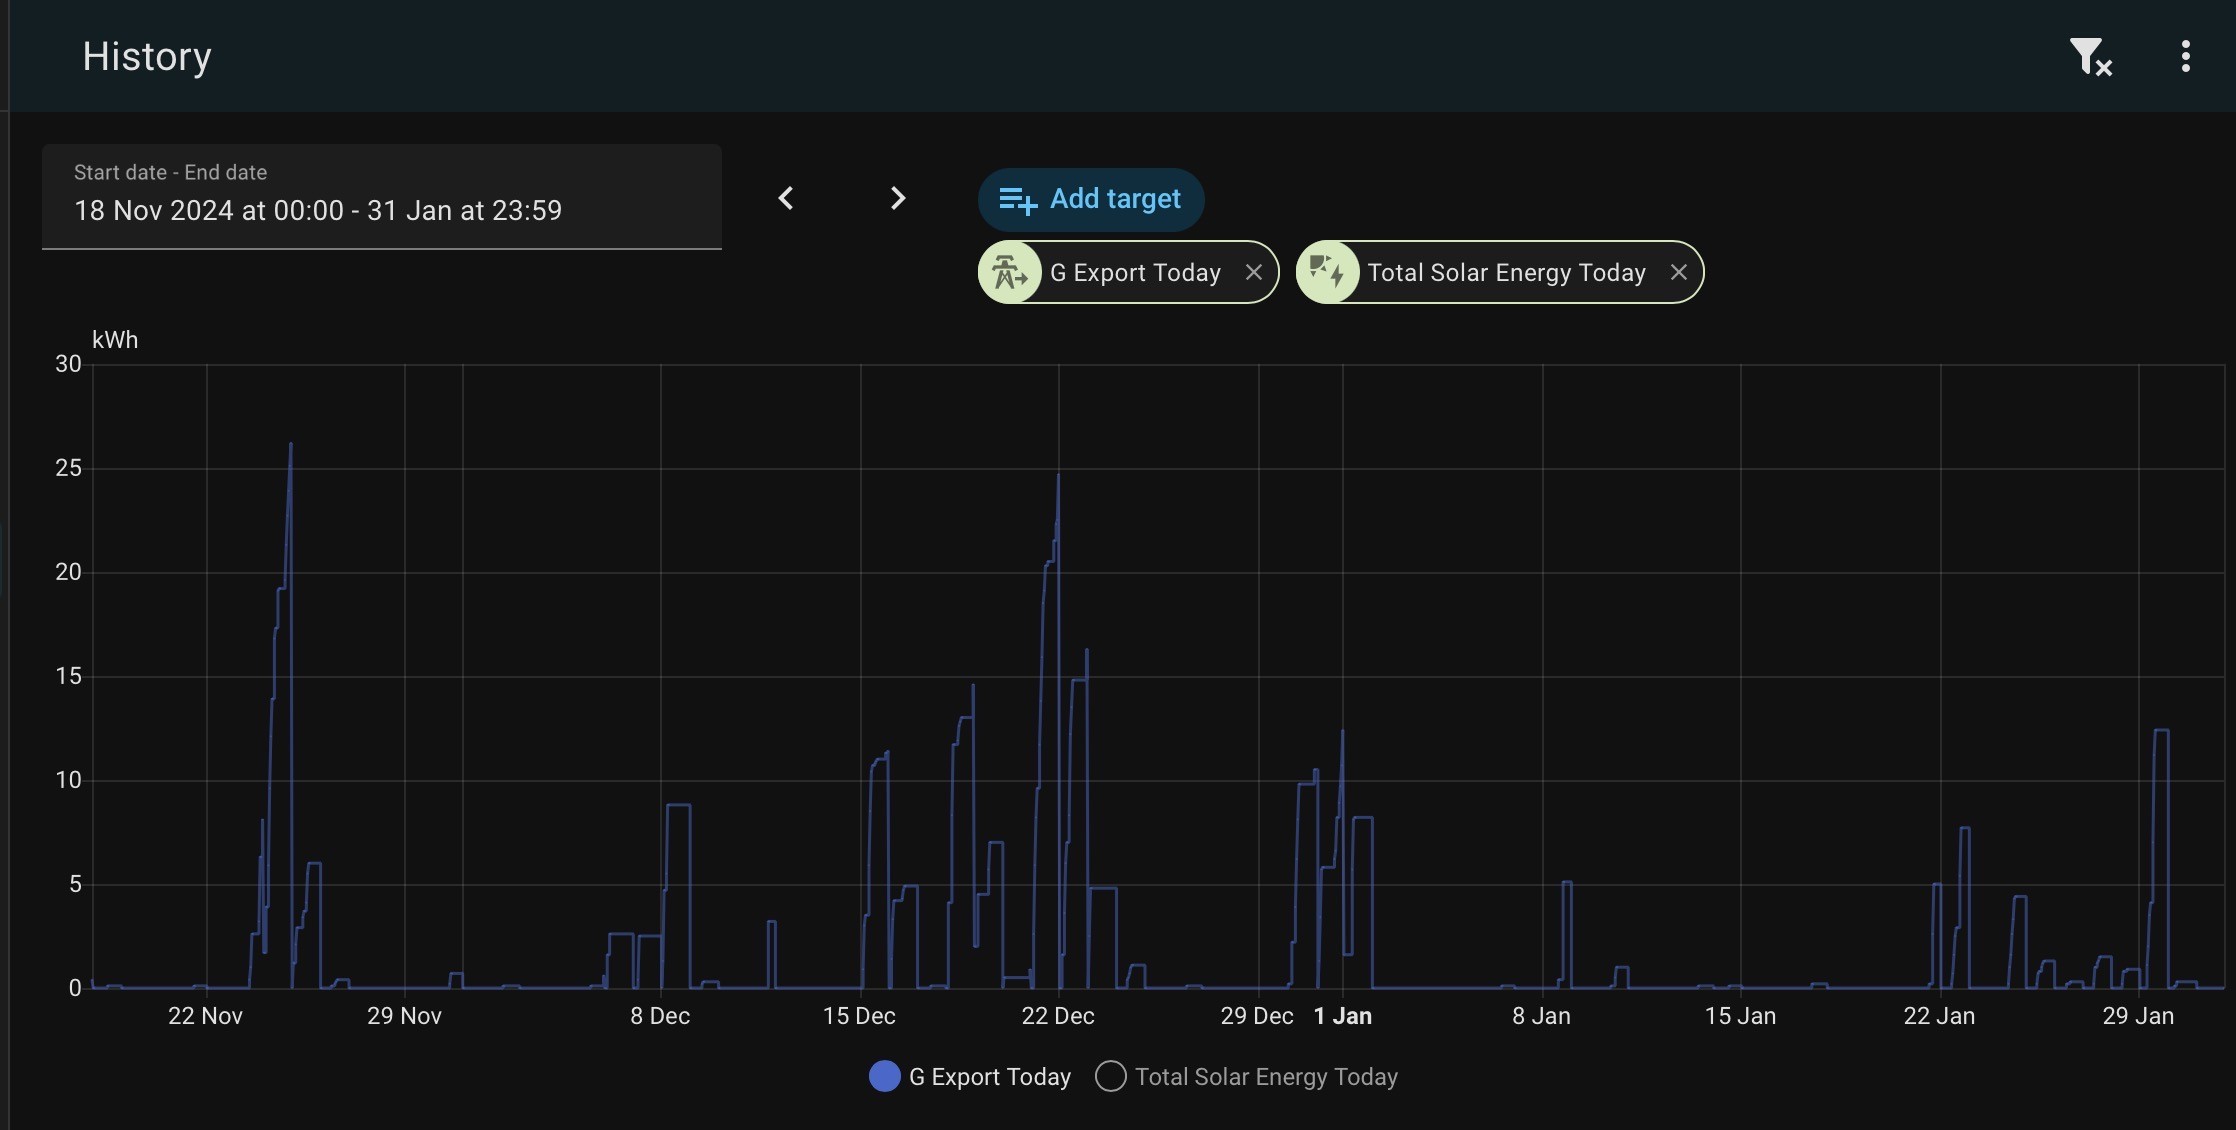Go to next date range
Screen dimensions: 2236x1130
click(898, 198)
